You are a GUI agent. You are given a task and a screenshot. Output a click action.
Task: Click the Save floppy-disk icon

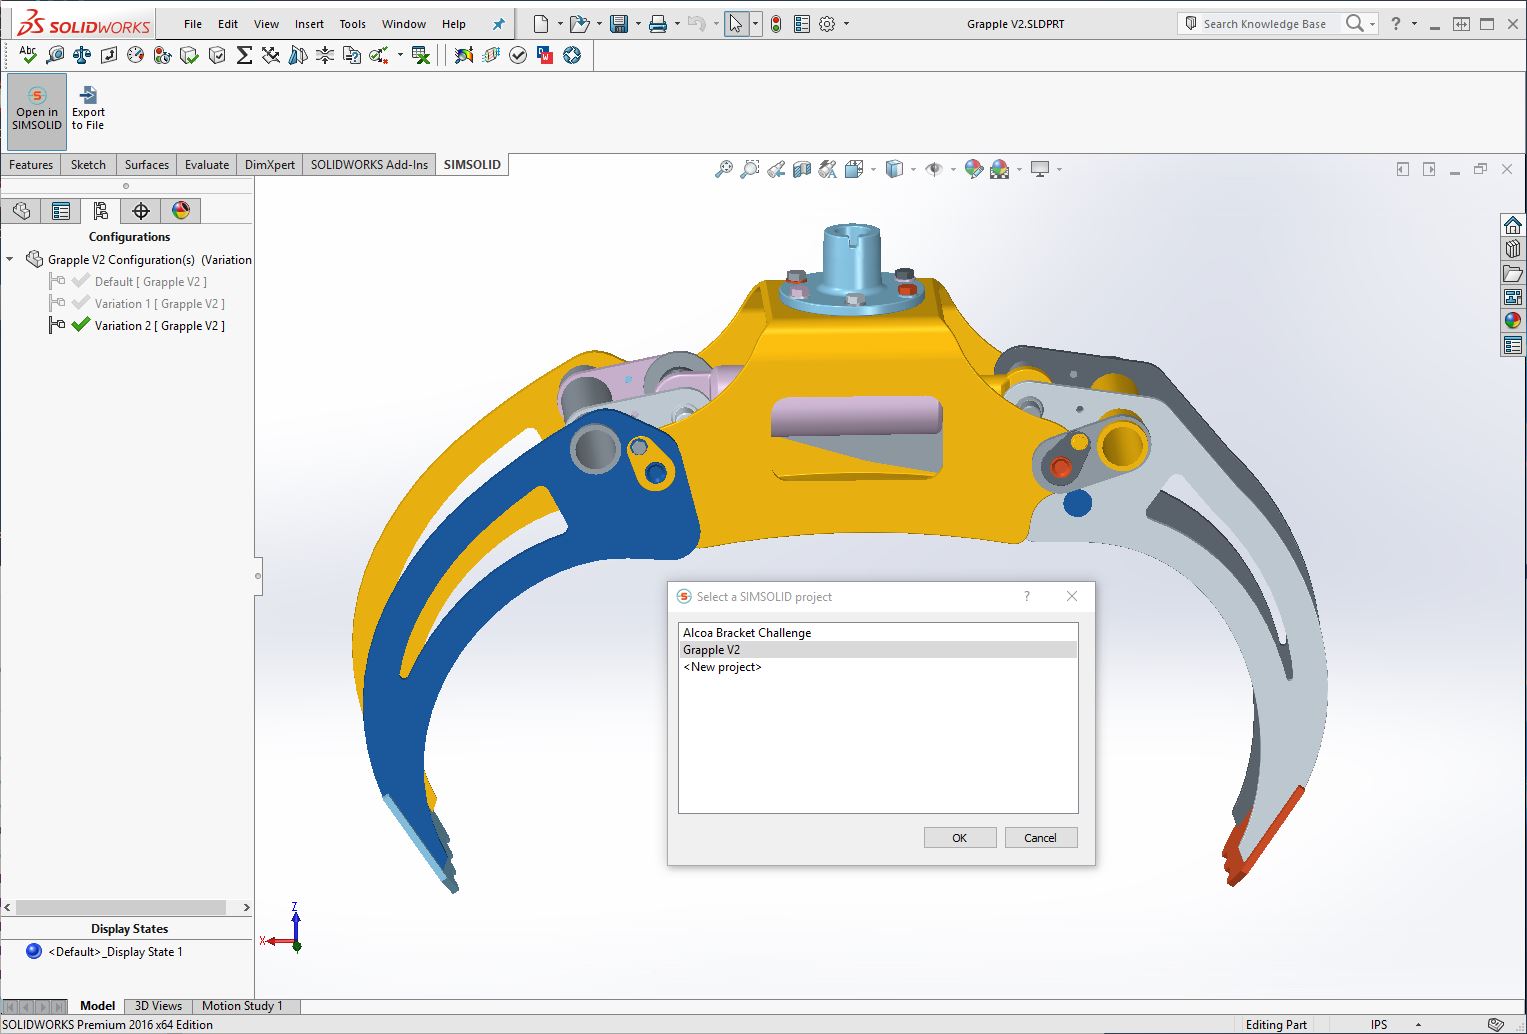(x=619, y=24)
